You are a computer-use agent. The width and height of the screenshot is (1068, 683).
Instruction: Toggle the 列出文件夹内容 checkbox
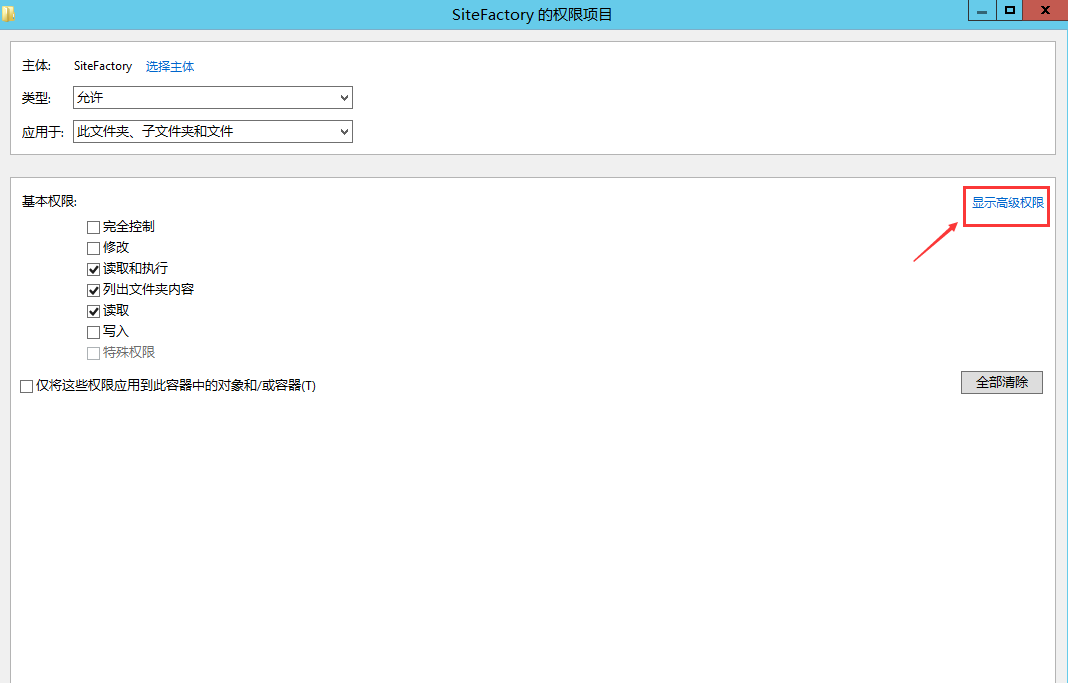[x=94, y=290]
